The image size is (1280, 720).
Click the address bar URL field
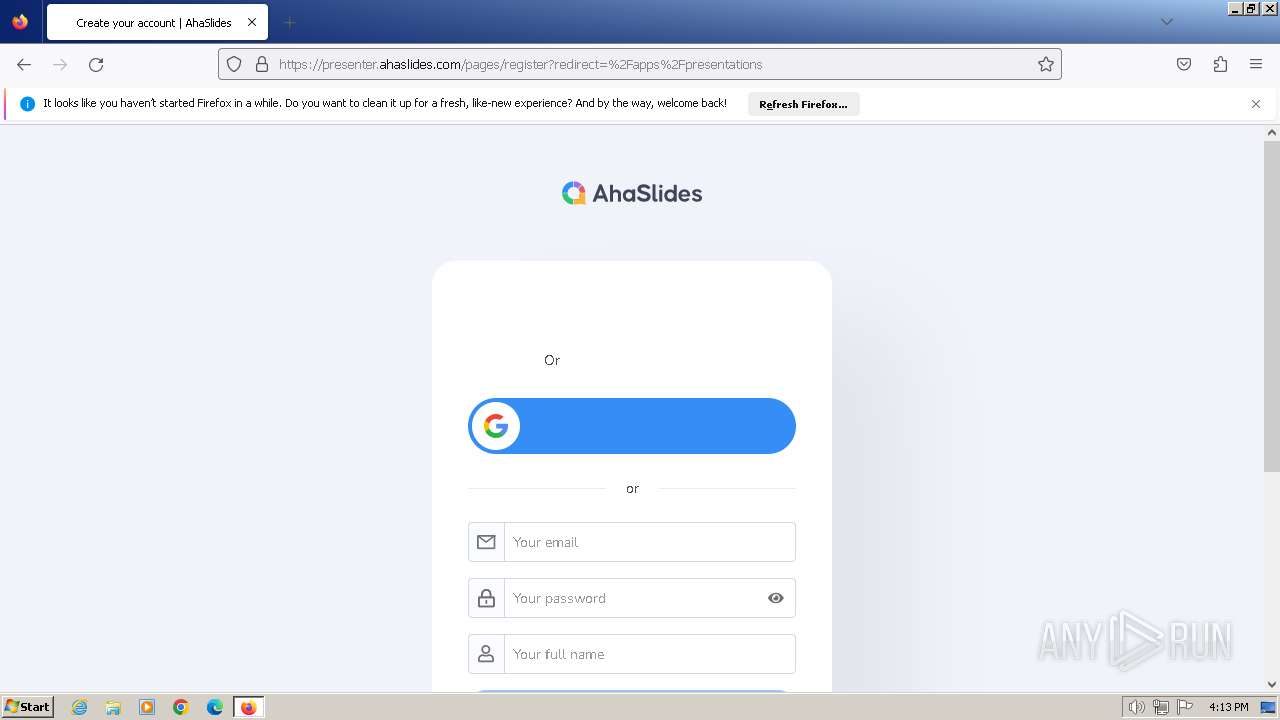pos(640,64)
